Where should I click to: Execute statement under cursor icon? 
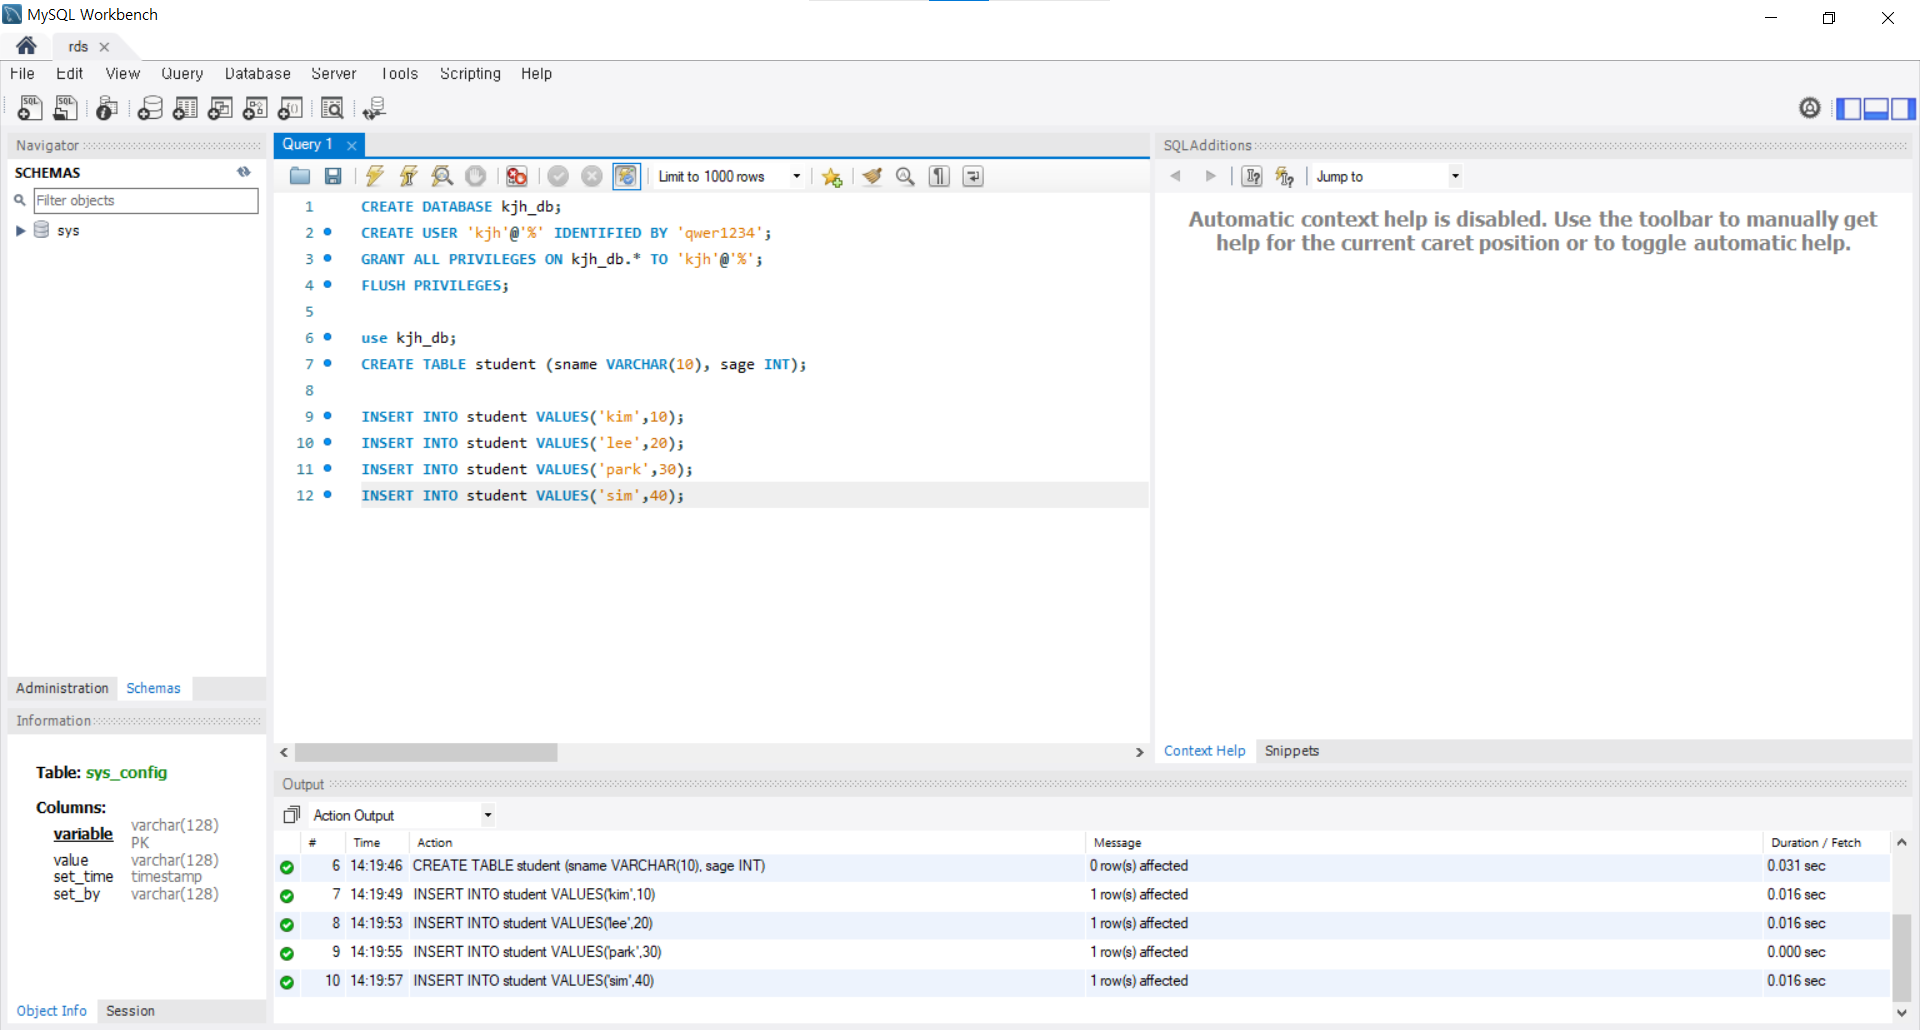pos(408,176)
